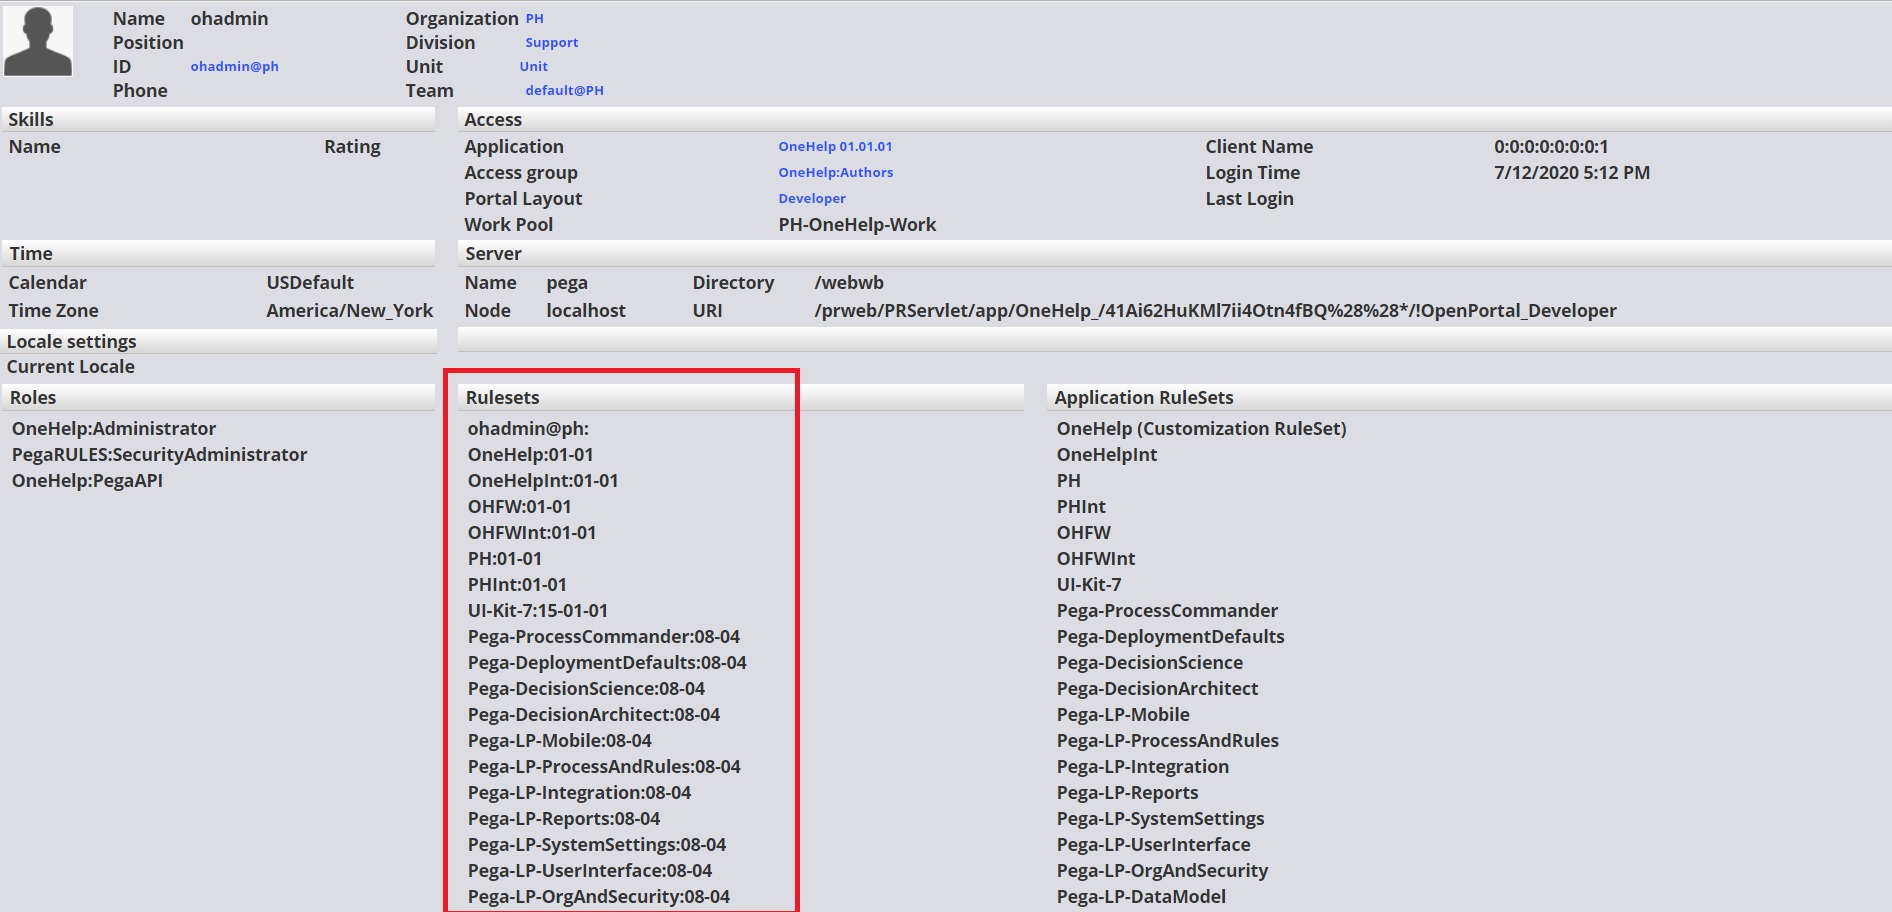Viewport: 1892px width, 912px height.
Task: Click the Roles section header
Action: [33, 397]
